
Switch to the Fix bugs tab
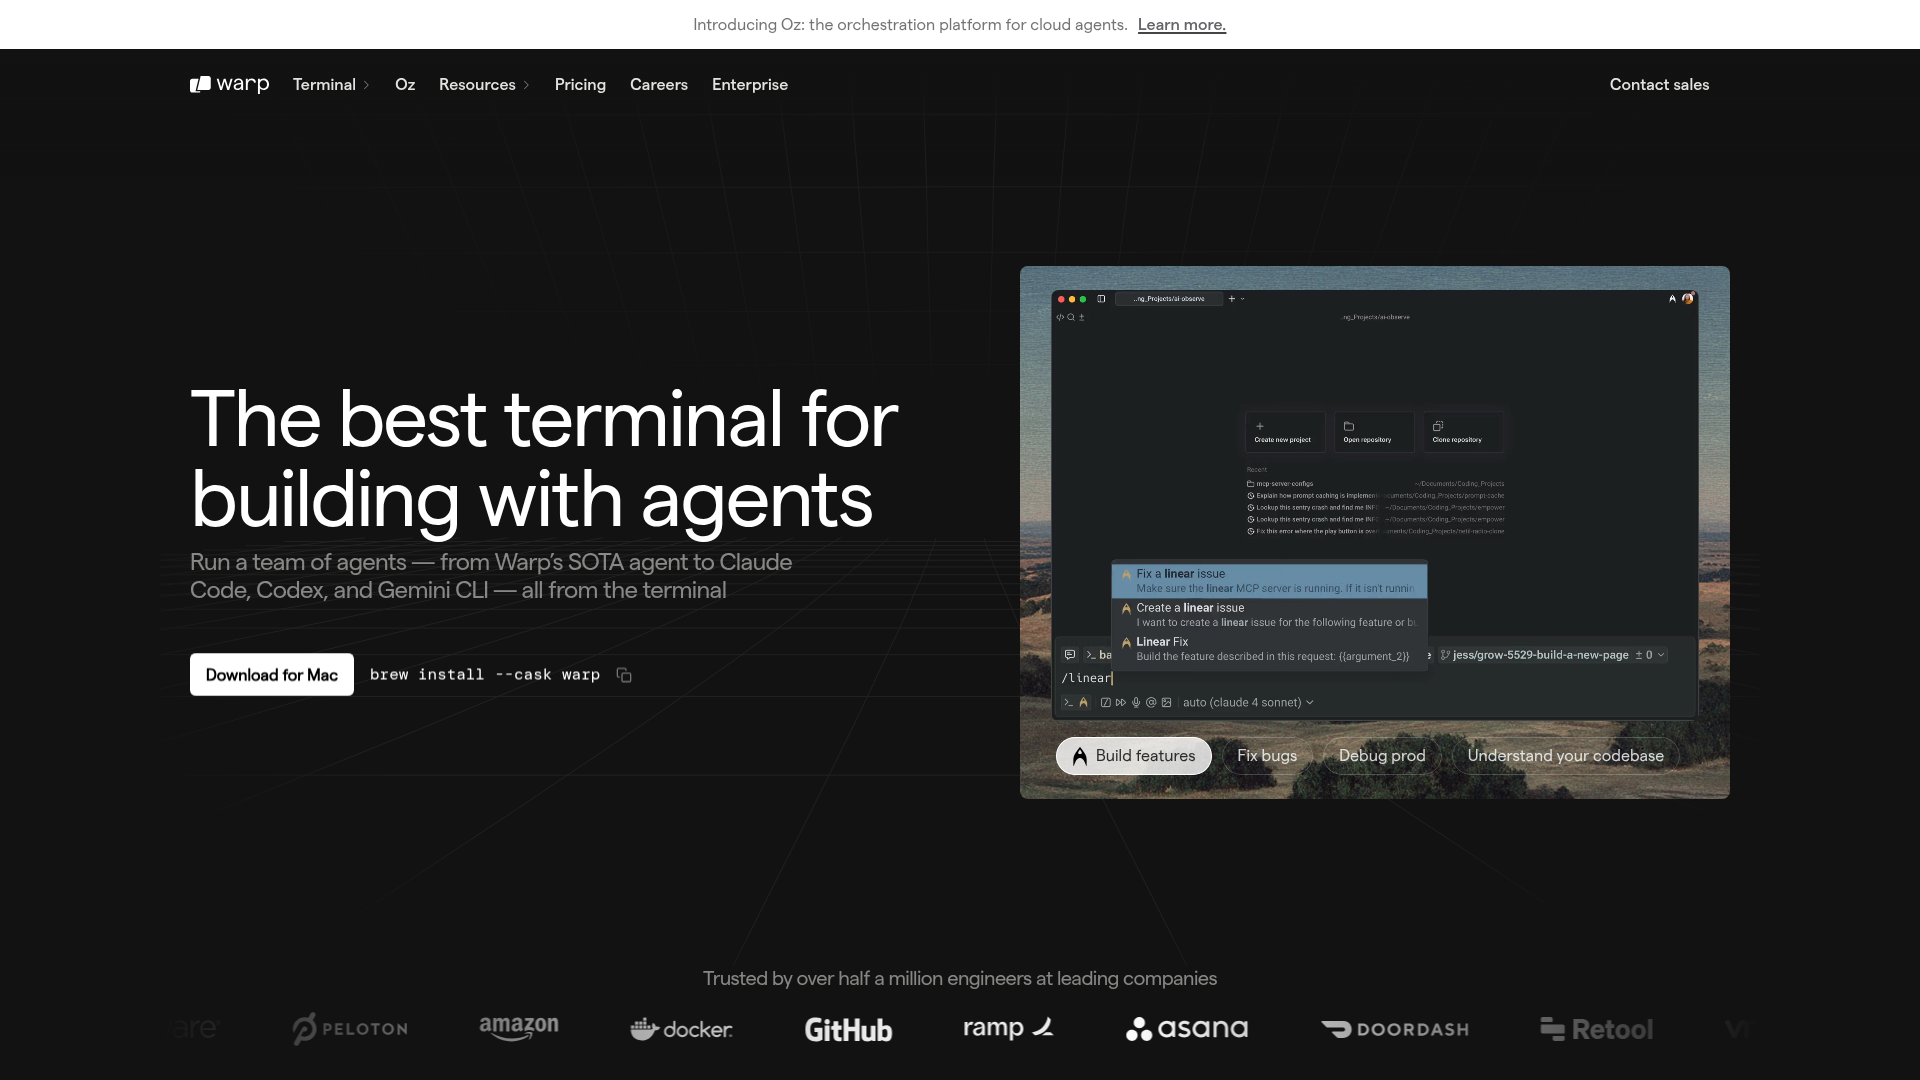1267,756
